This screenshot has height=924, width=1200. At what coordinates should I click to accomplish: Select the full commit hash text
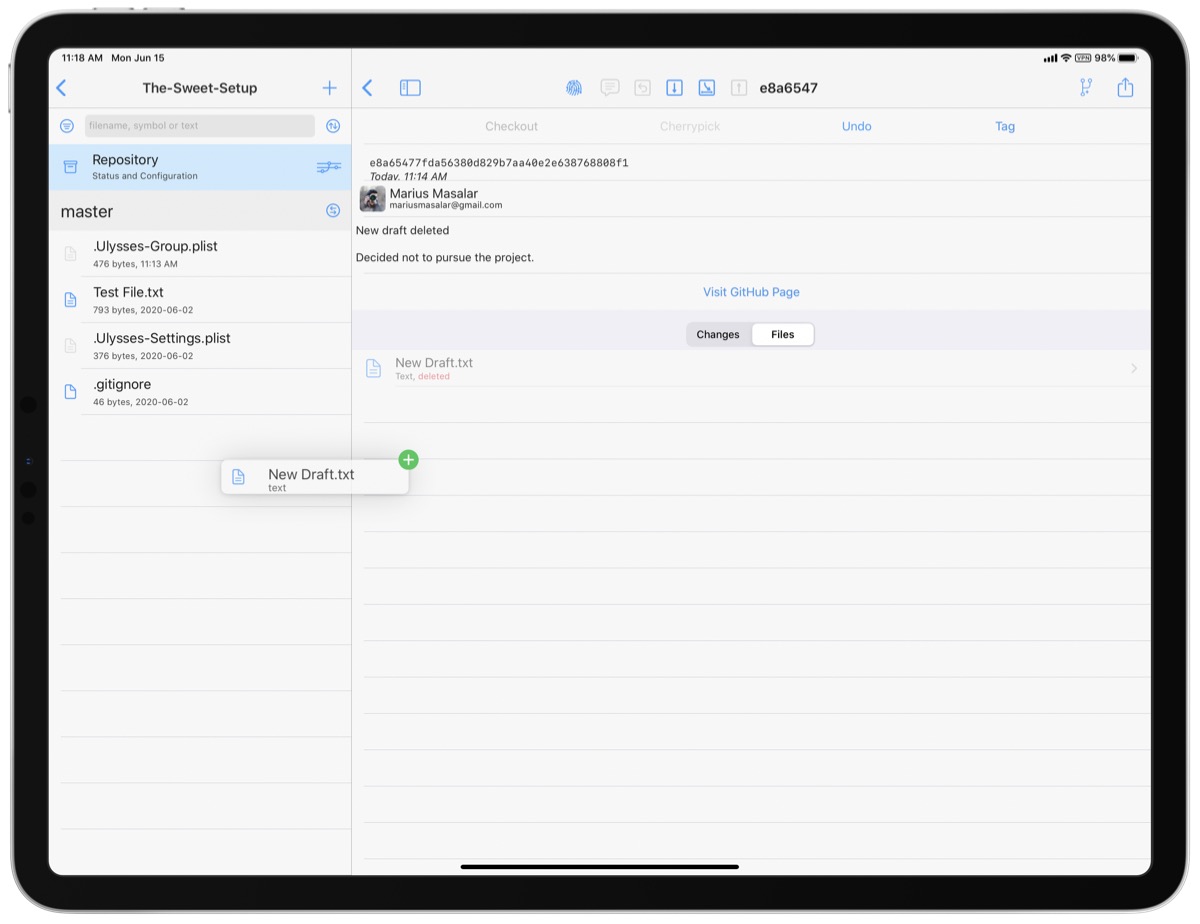[x=499, y=163]
